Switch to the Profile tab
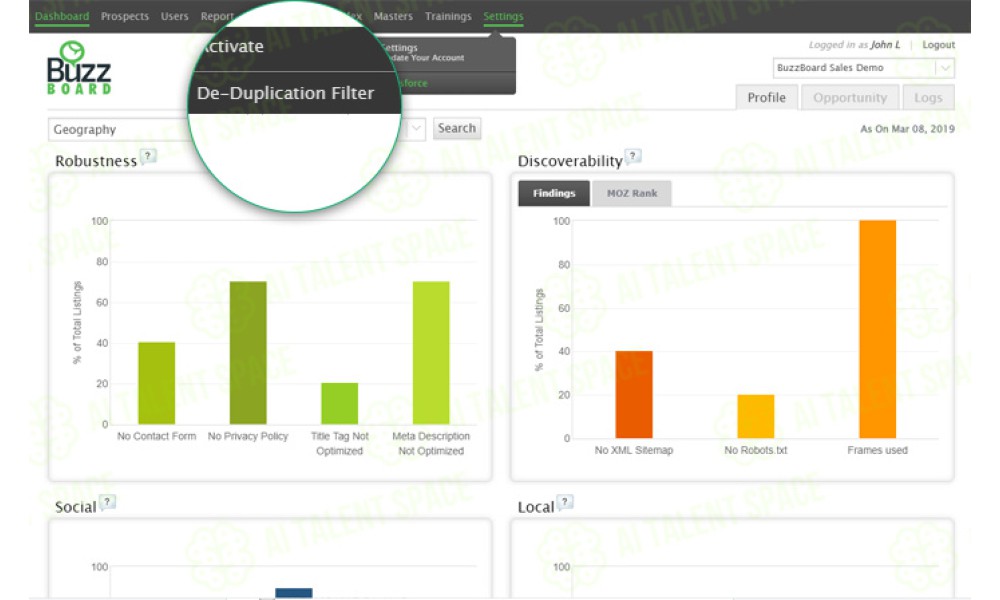 click(766, 98)
